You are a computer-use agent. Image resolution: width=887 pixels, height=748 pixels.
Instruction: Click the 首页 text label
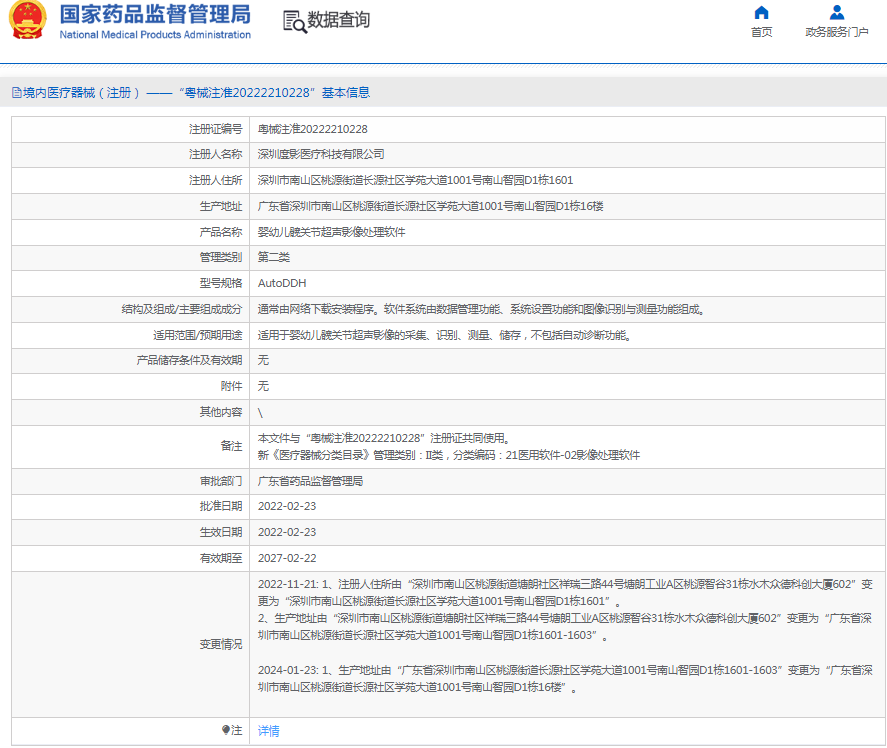pos(761,32)
